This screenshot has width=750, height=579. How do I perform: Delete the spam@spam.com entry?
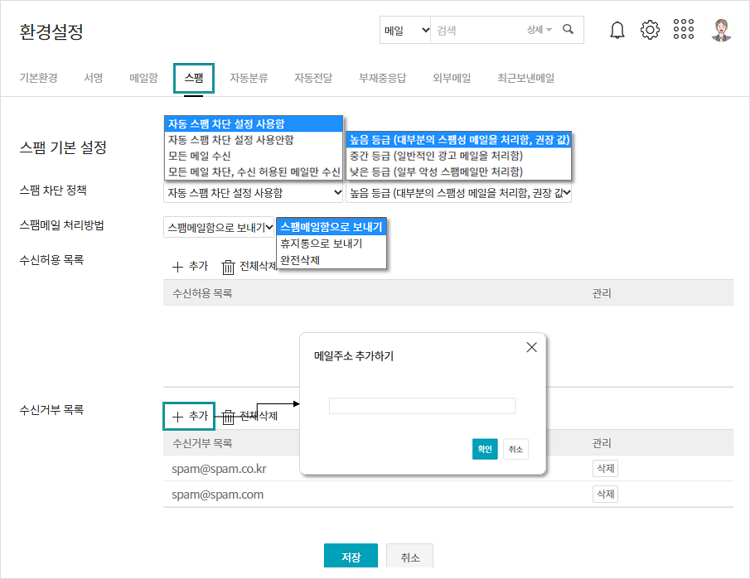[x=605, y=494]
